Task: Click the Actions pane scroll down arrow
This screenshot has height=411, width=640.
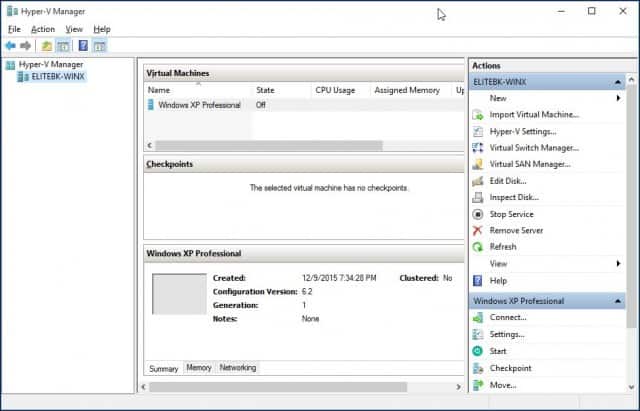Action: click(631, 387)
